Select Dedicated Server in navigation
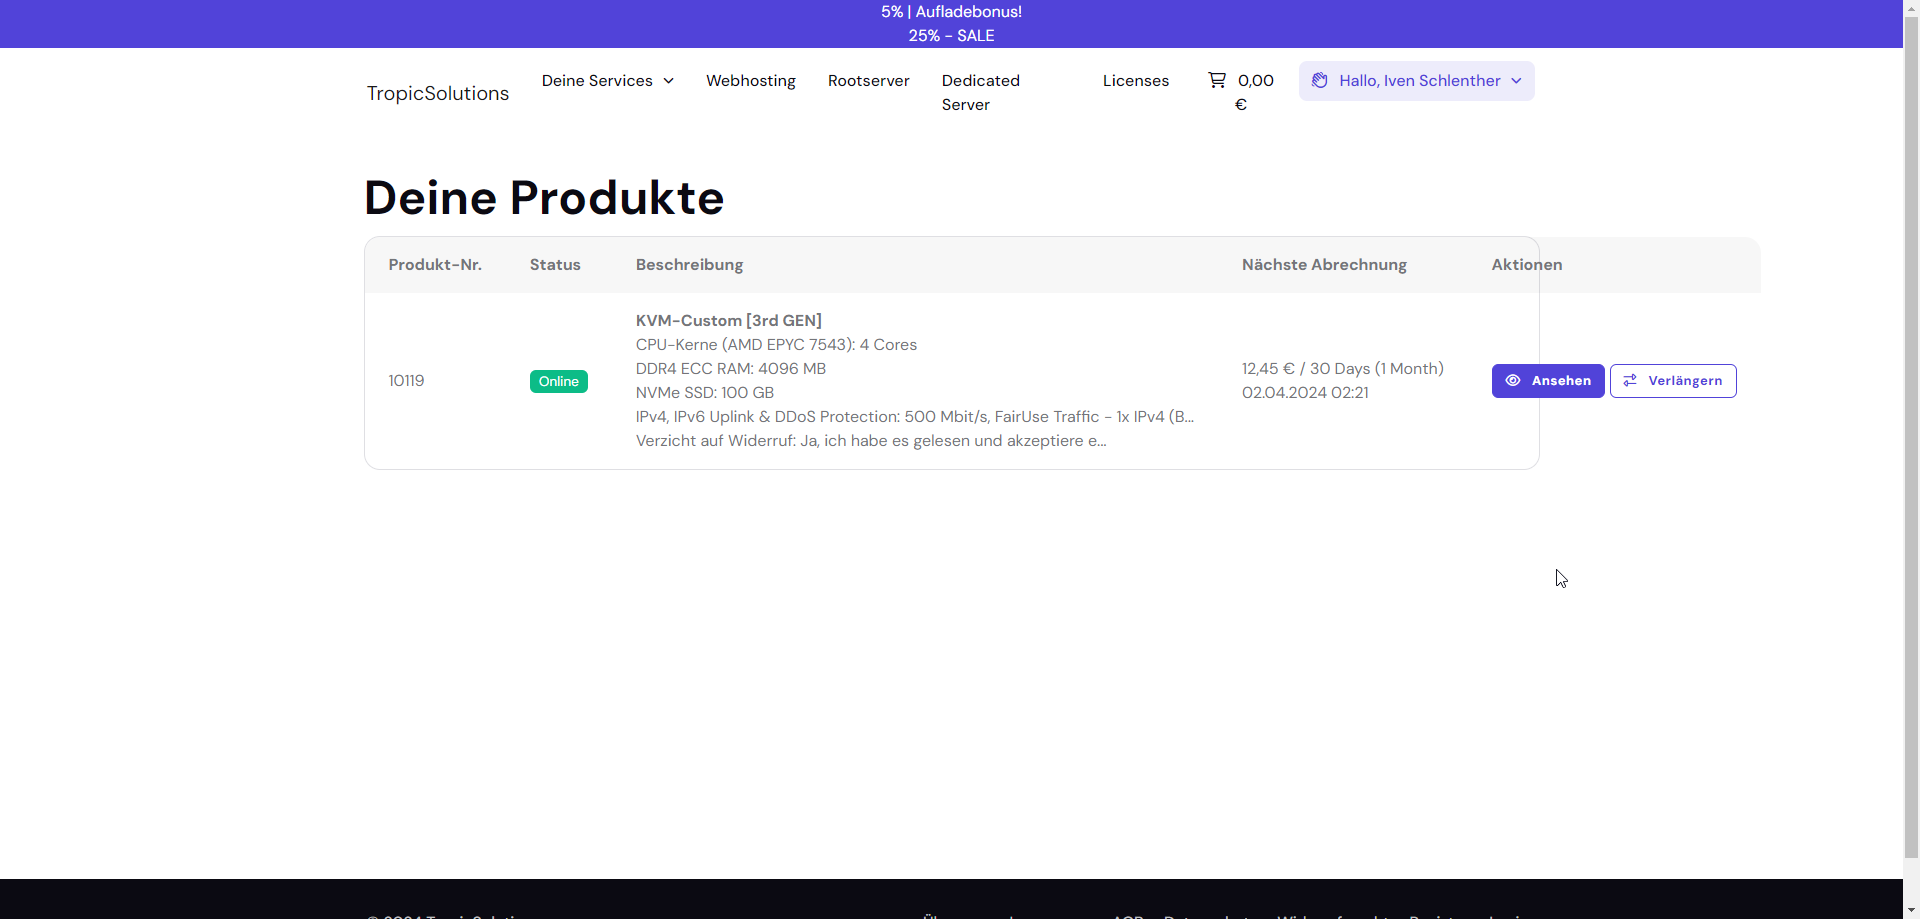The width and height of the screenshot is (1920, 919). [980, 92]
